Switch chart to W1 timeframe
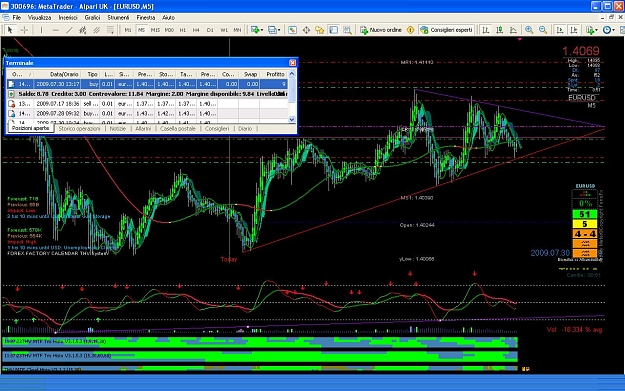 point(224,30)
